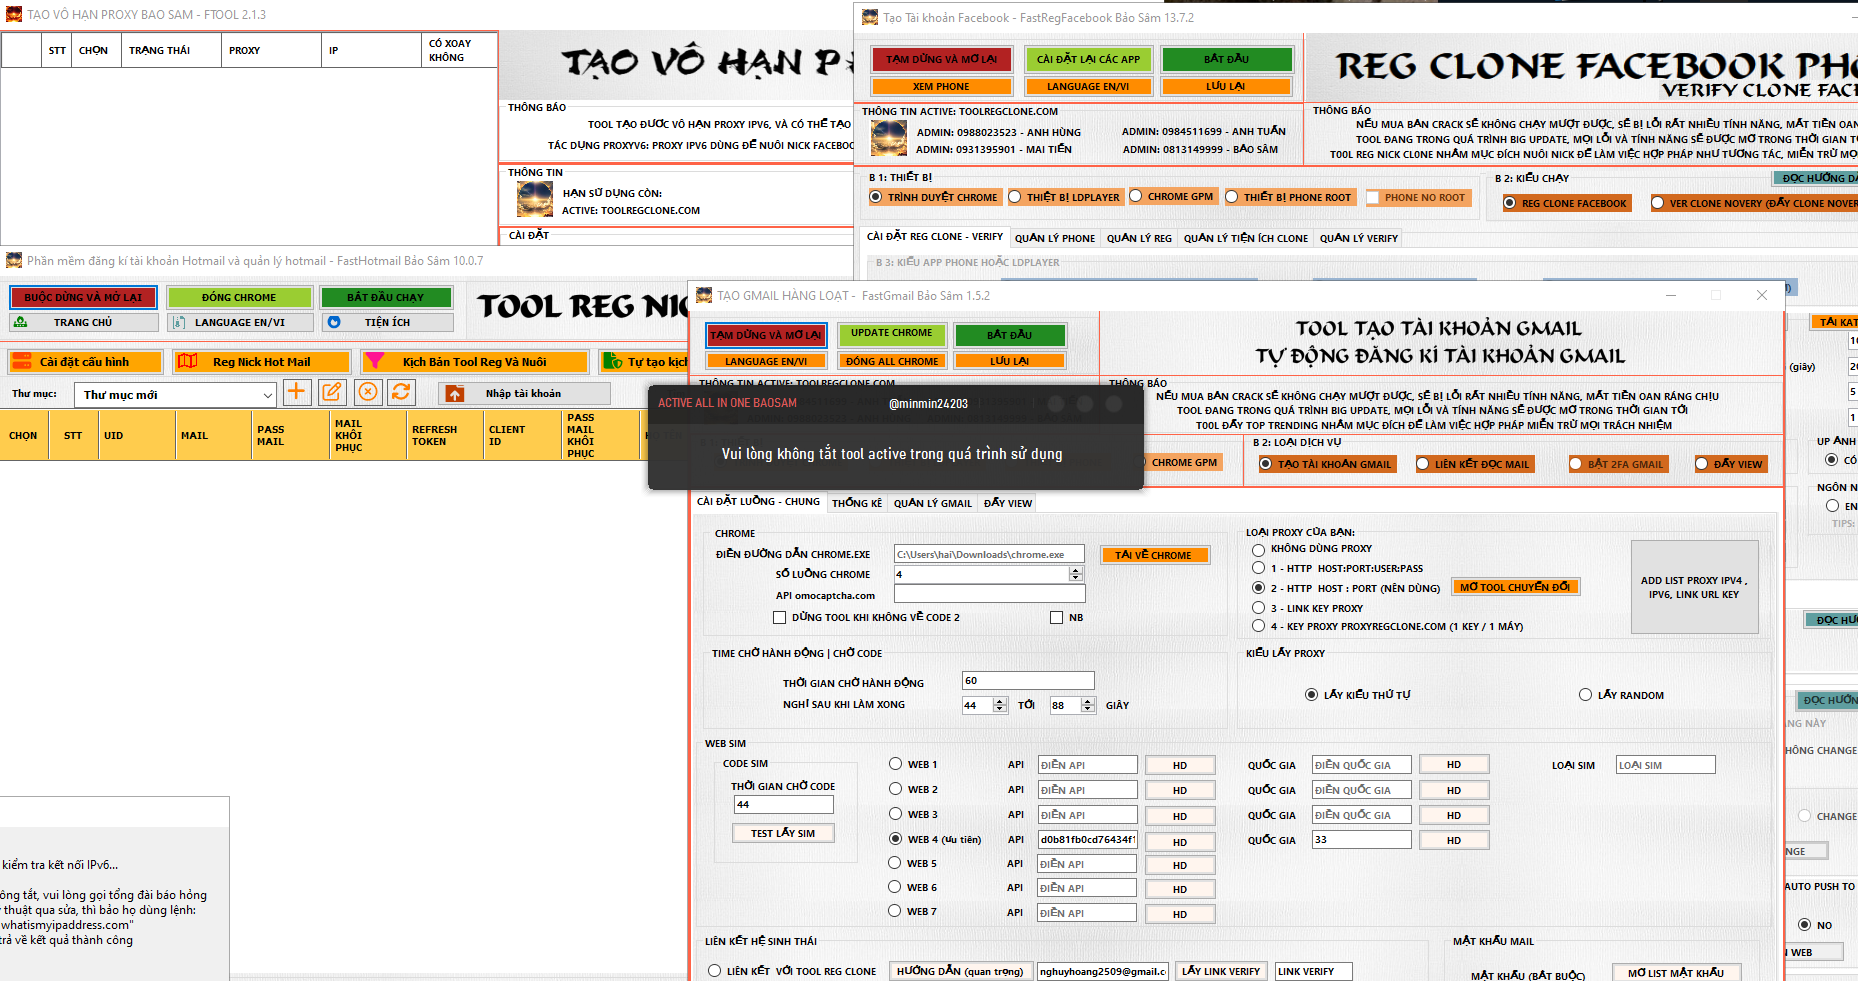Click the SỐ LUỒNG CHROME spinner arrows
Image resolution: width=1858 pixels, height=981 pixels.
pos(1076,575)
